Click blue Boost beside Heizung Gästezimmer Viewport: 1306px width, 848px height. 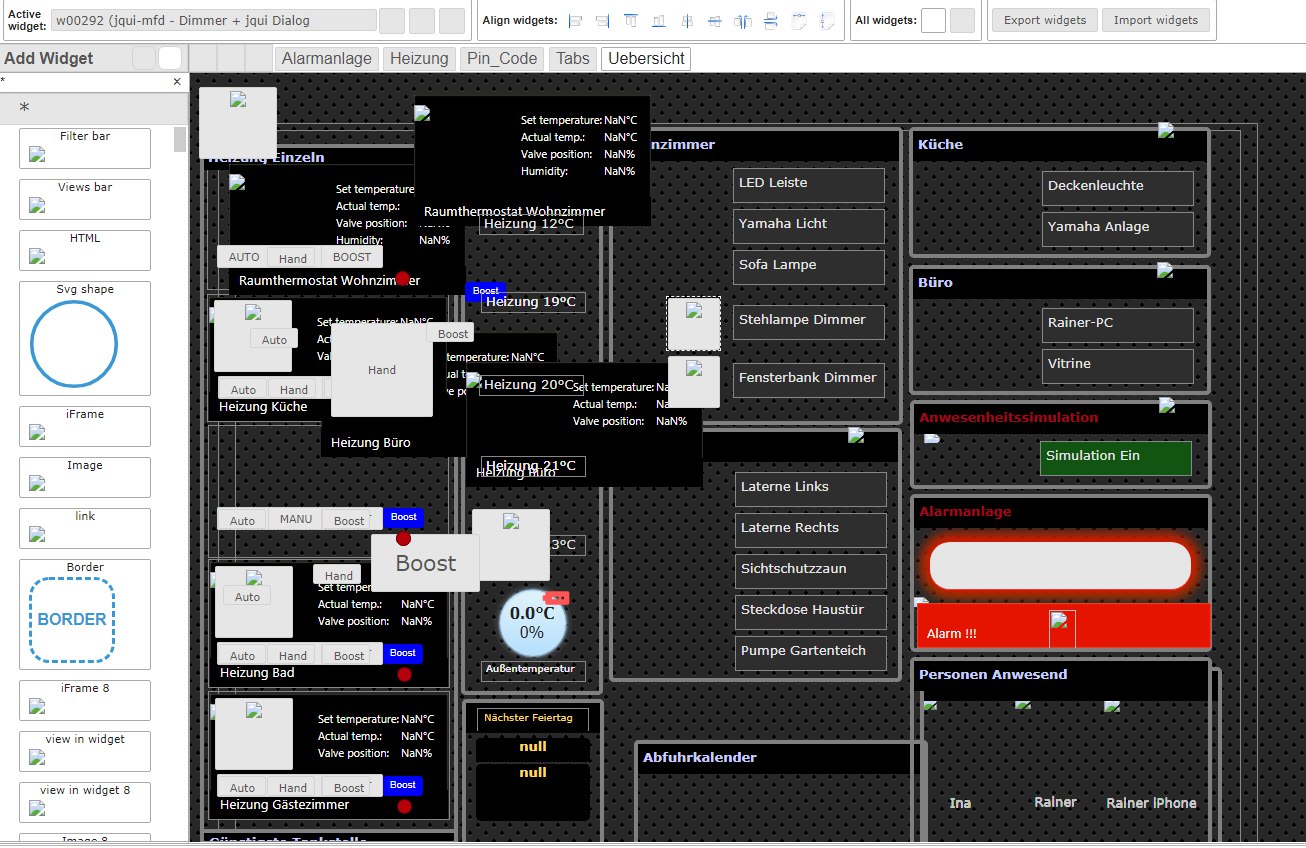403,785
